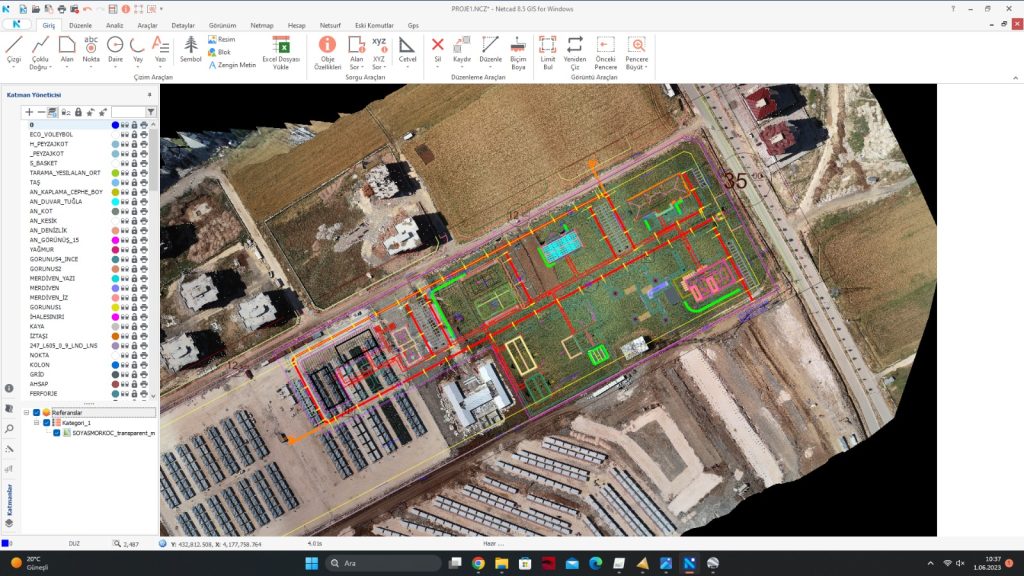Viewport: 1024px width, 576px height.
Task: Toggle lock on KOLON layer
Action: (135, 365)
